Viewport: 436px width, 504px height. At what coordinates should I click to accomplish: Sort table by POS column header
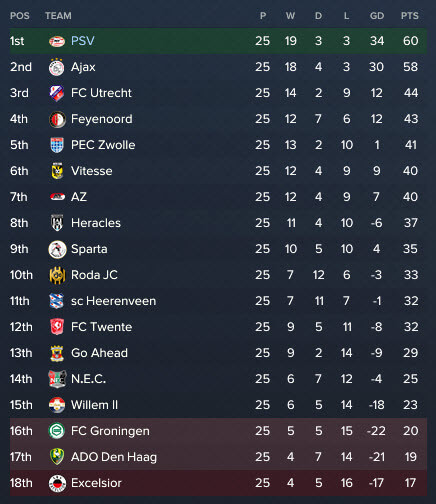pos(20,16)
